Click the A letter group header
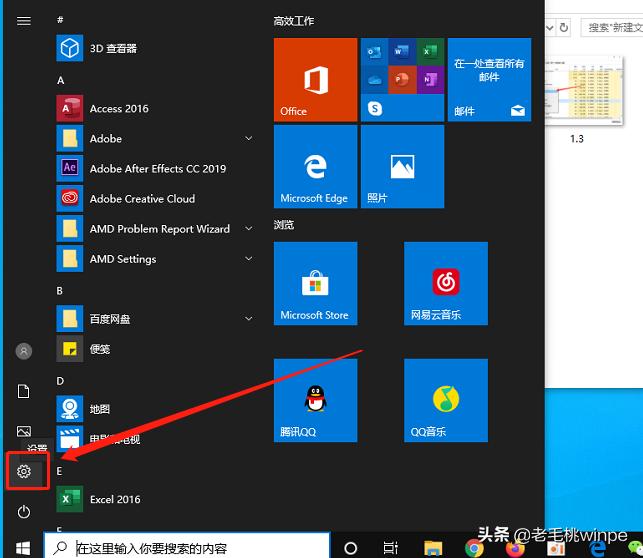The width and height of the screenshot is (643, 558). click(x=61, y=80)
